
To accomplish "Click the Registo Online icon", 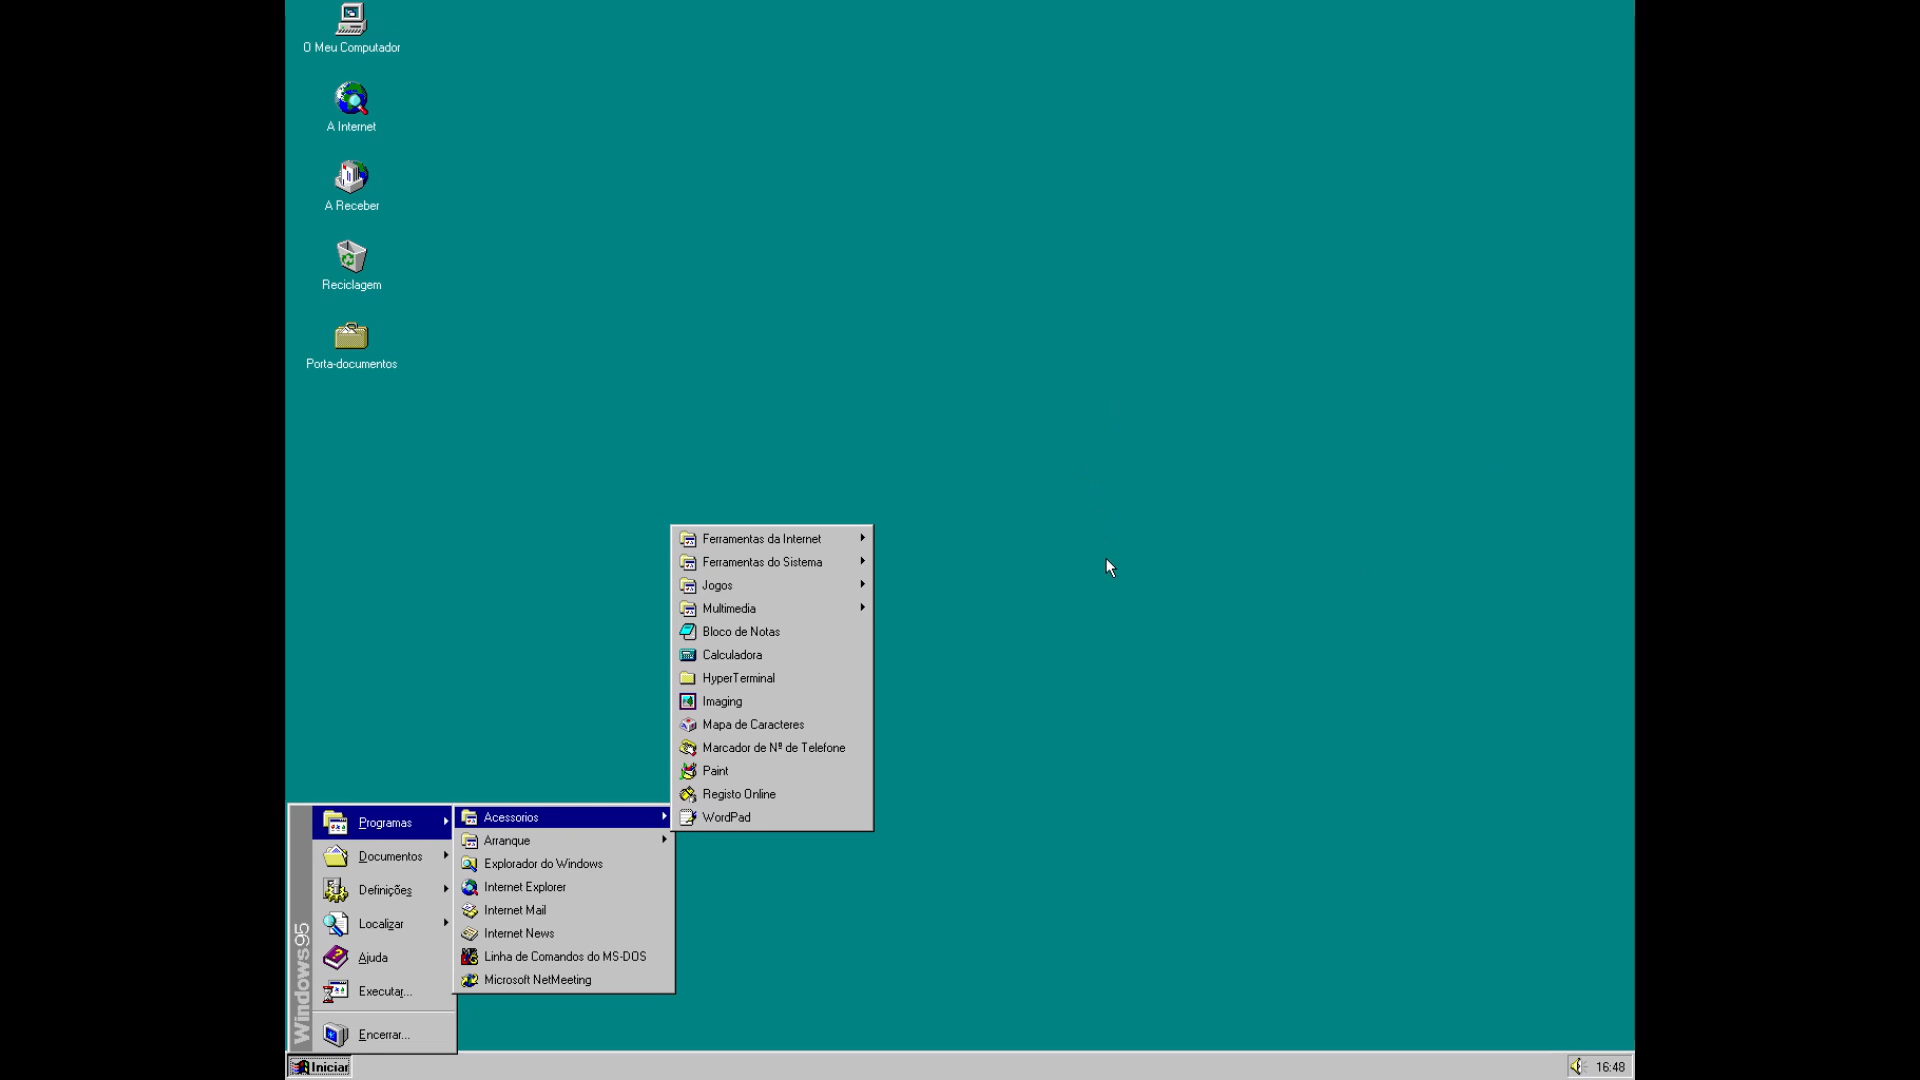I will pyautogui.click(x=688, y=794).
